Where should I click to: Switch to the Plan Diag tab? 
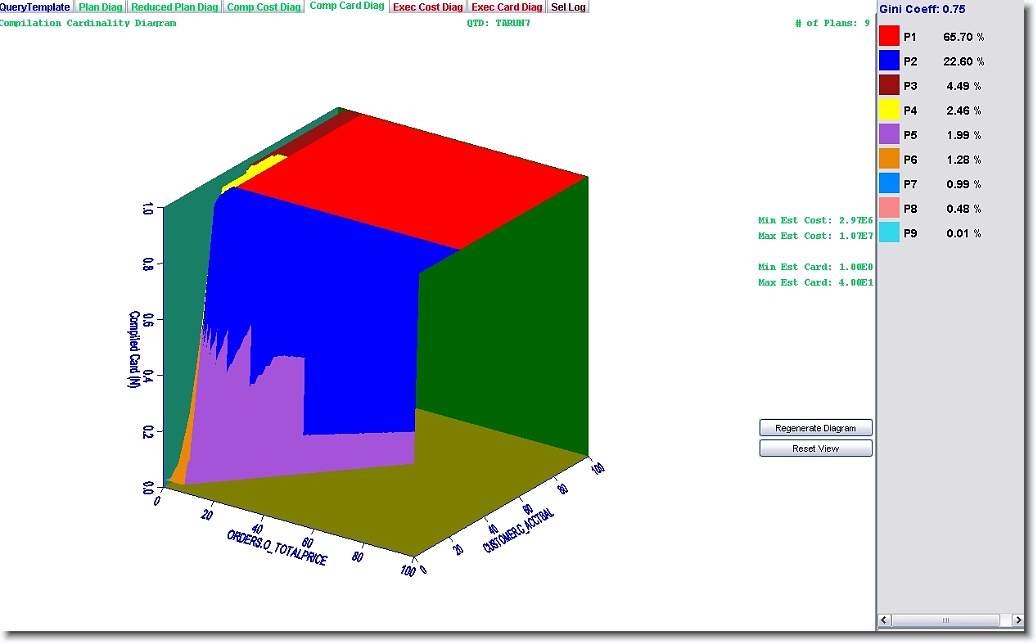(101, 7)
